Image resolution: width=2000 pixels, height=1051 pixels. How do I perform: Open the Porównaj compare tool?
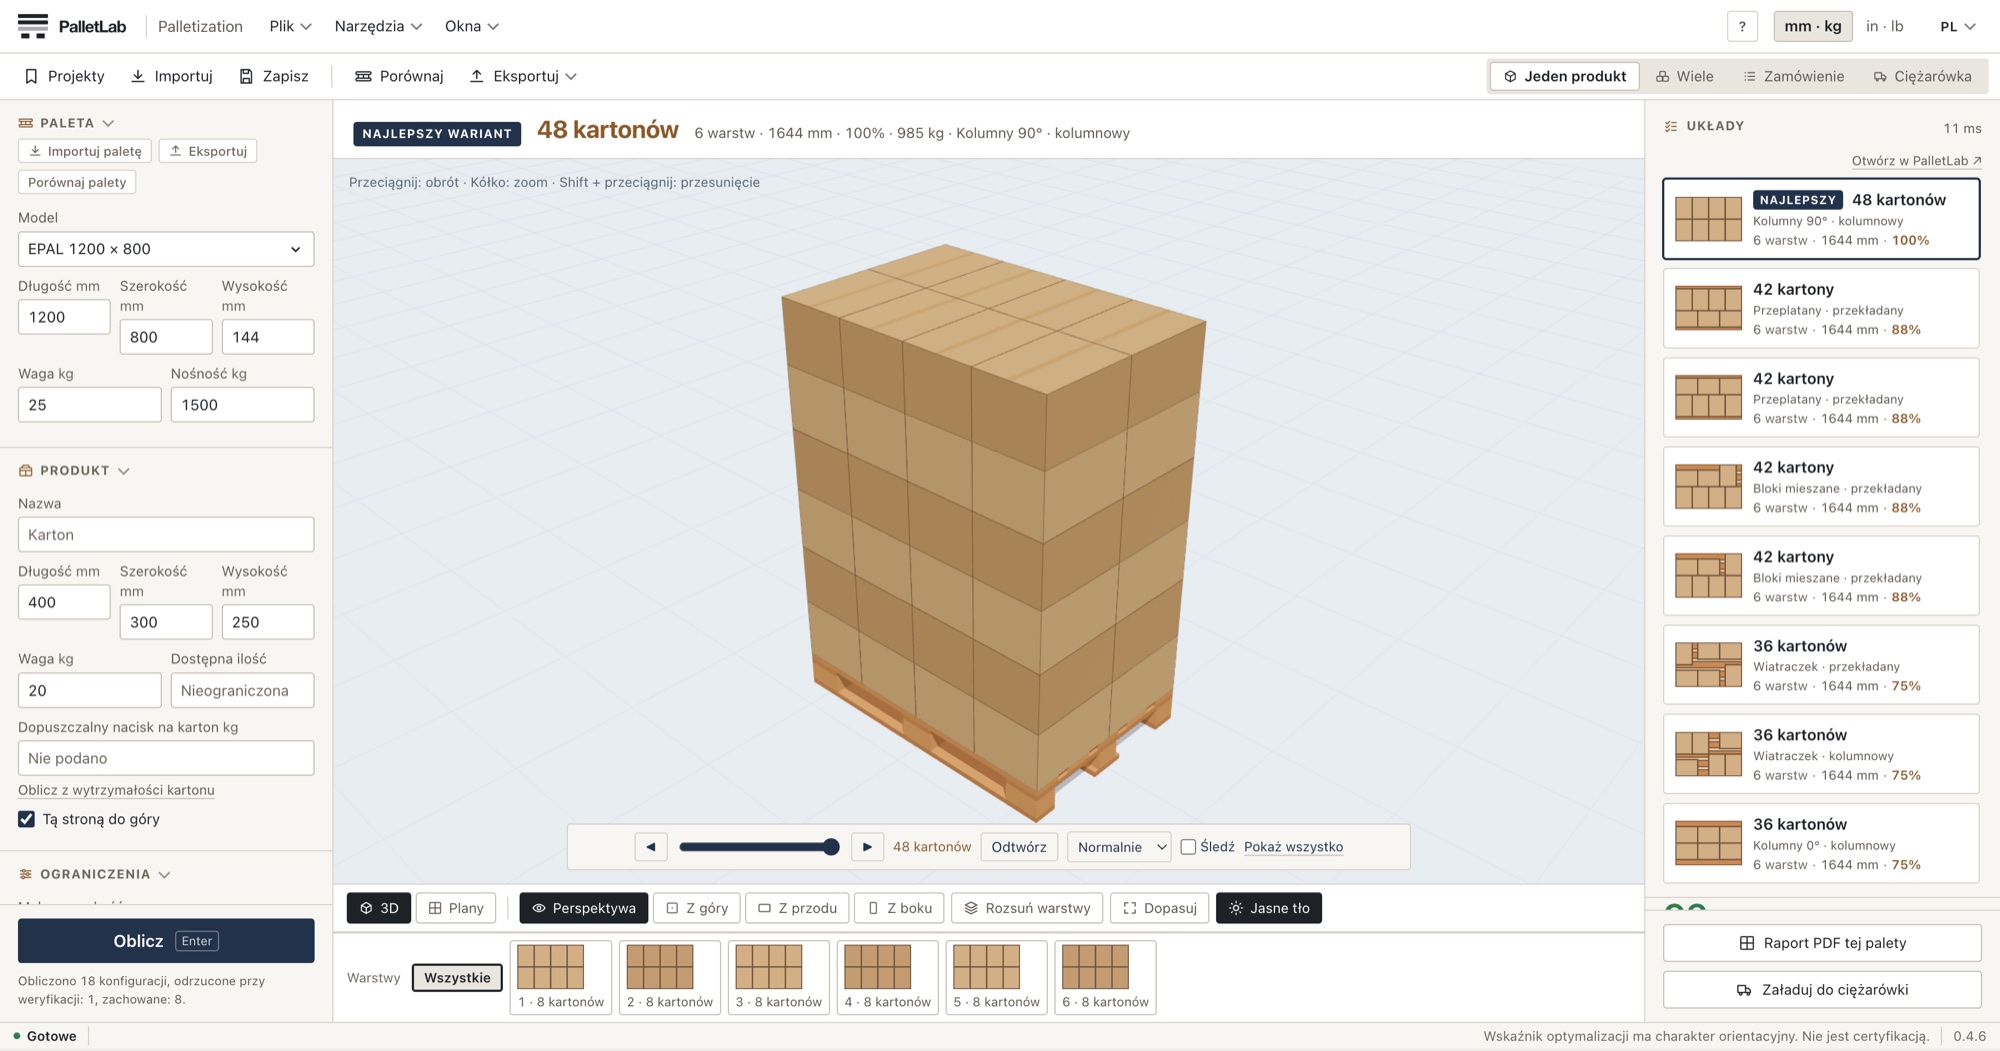click(399, 76)
